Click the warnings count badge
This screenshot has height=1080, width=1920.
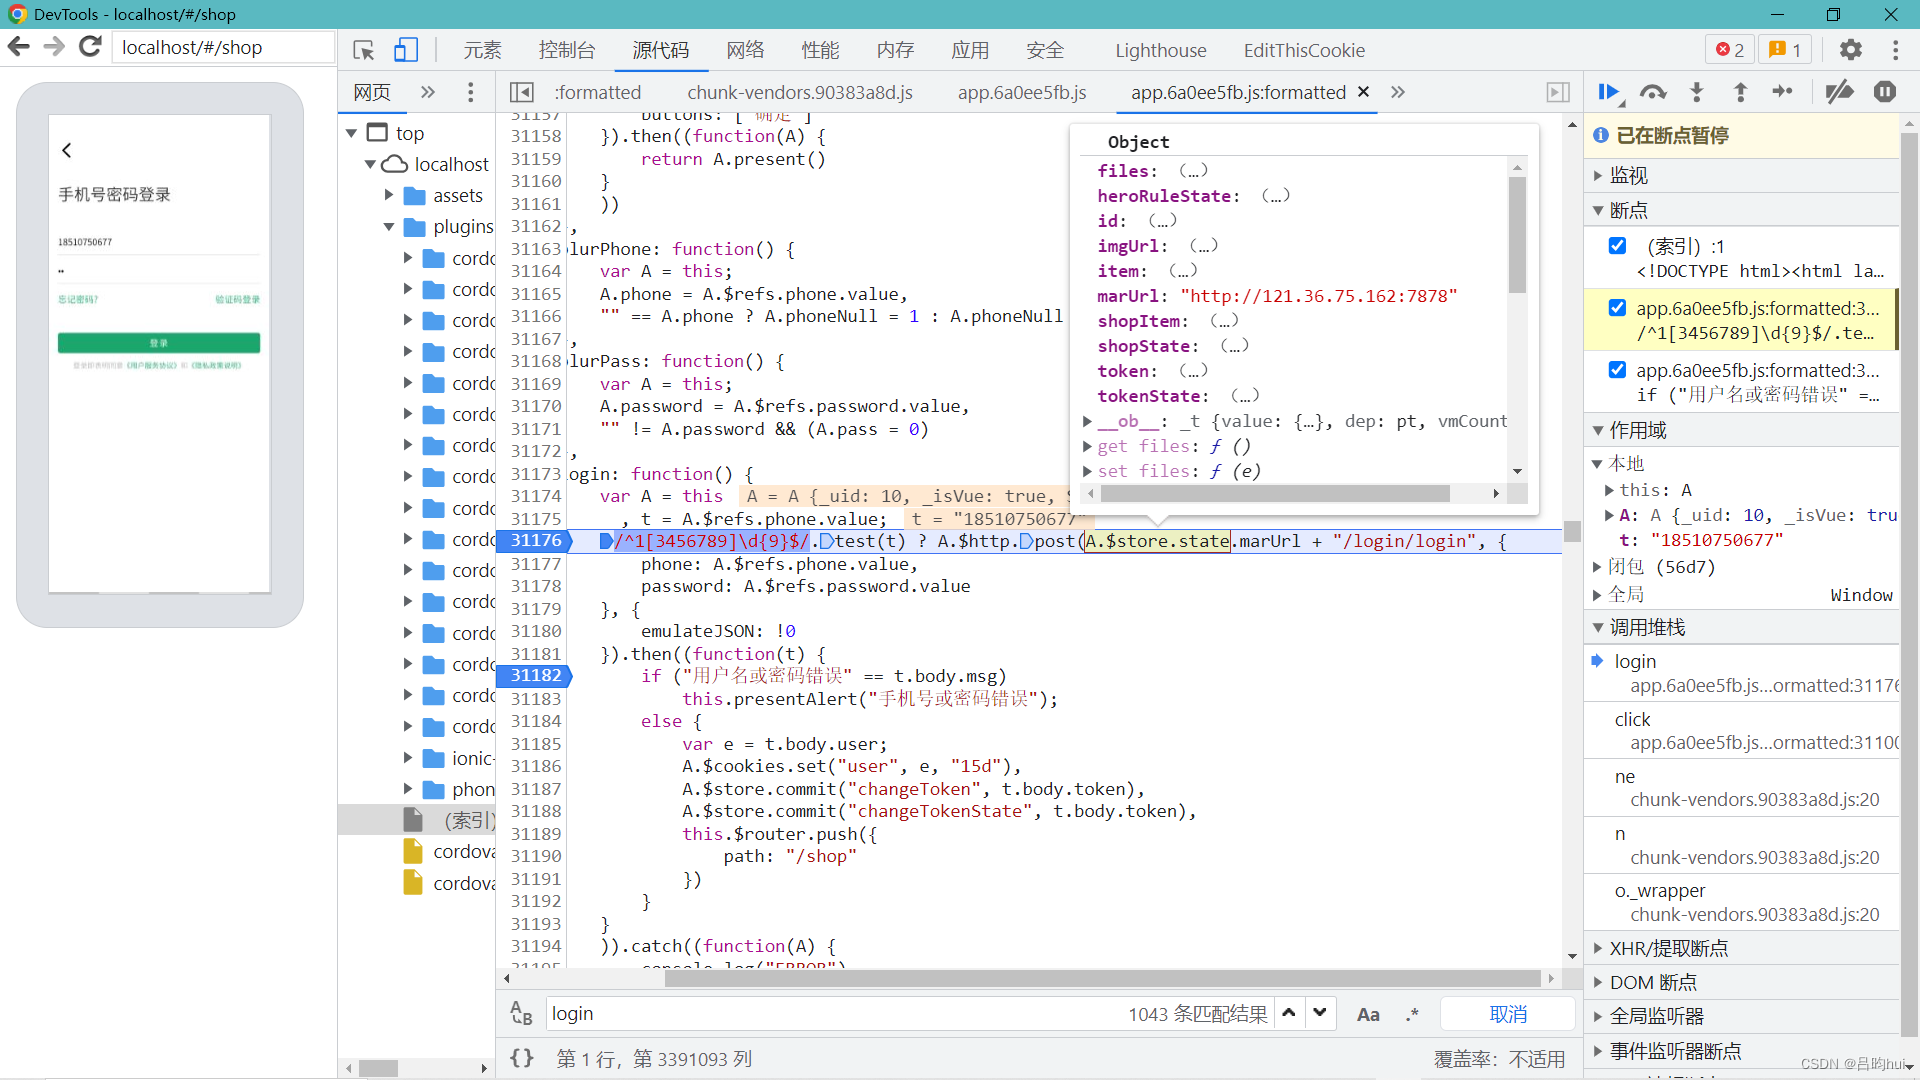pos(1785,50)
